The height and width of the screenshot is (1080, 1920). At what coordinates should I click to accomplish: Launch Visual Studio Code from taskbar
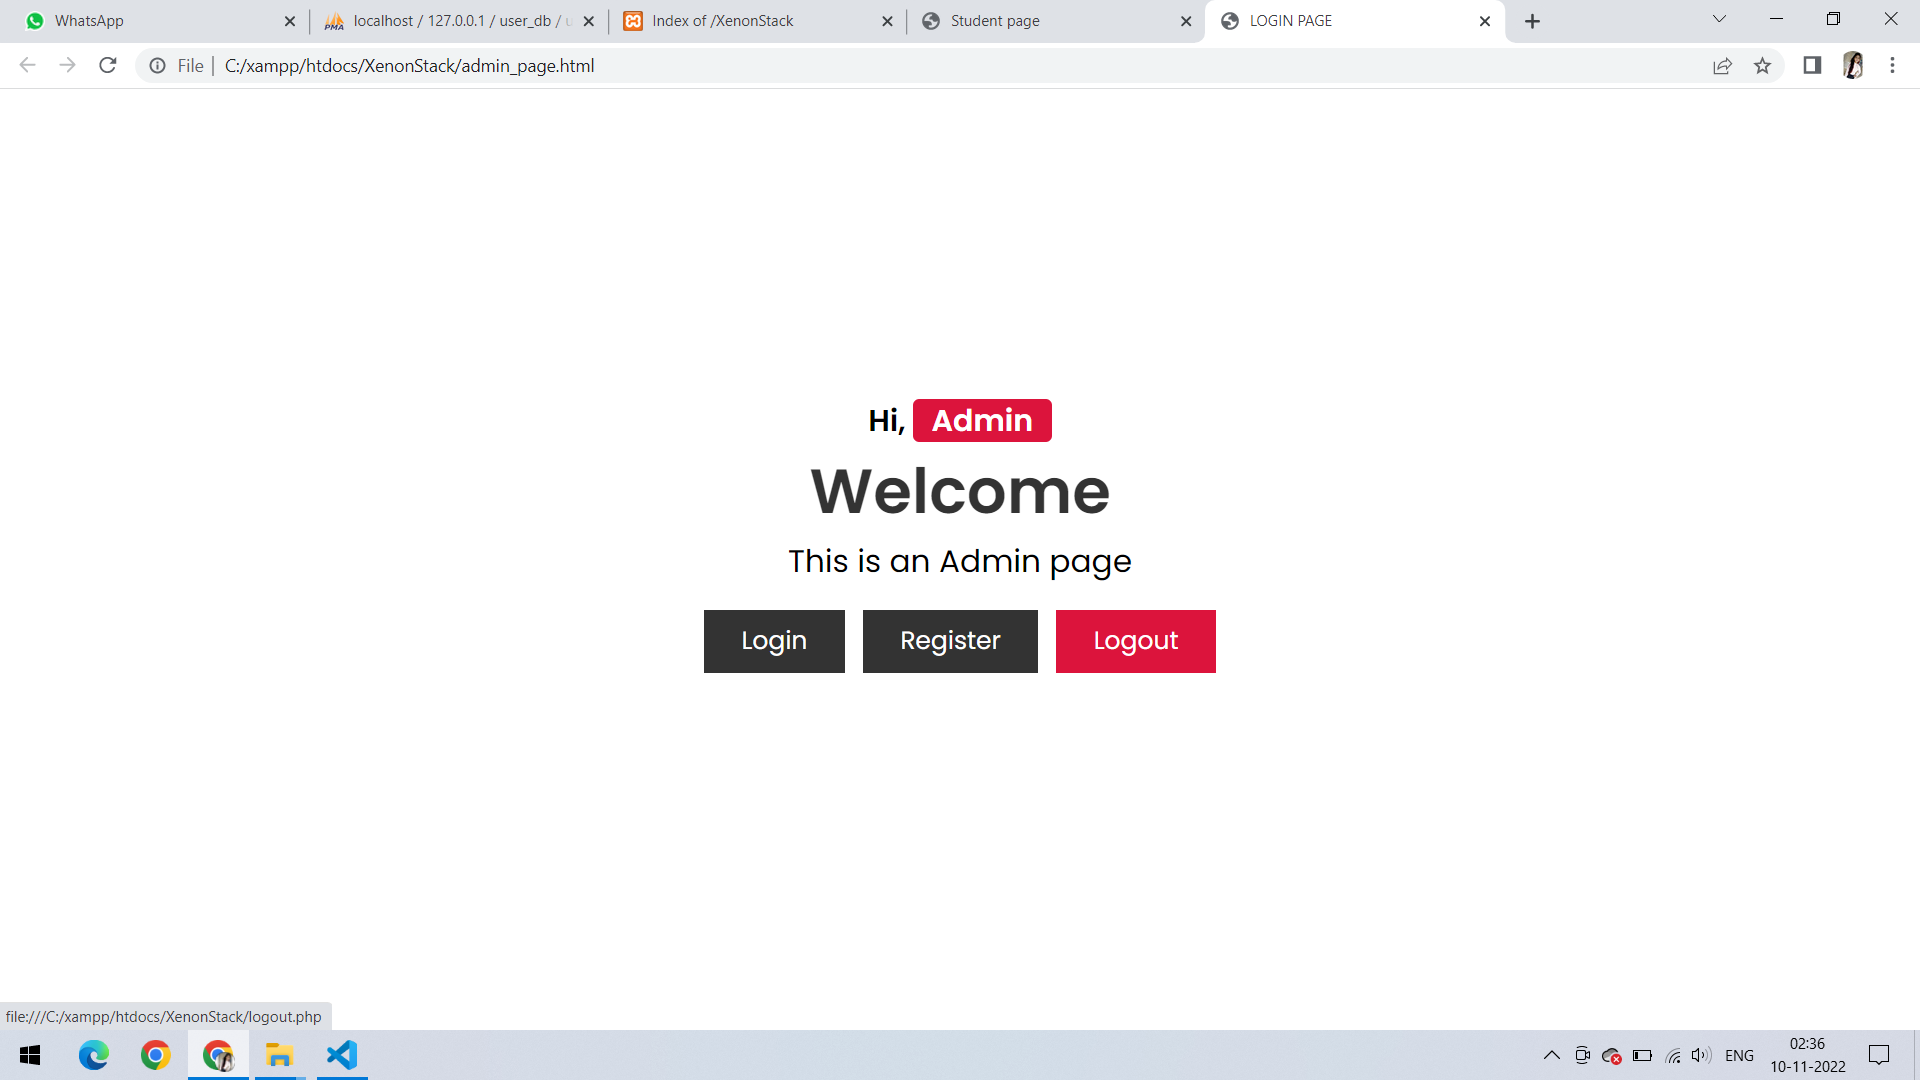coord(341,1055)
